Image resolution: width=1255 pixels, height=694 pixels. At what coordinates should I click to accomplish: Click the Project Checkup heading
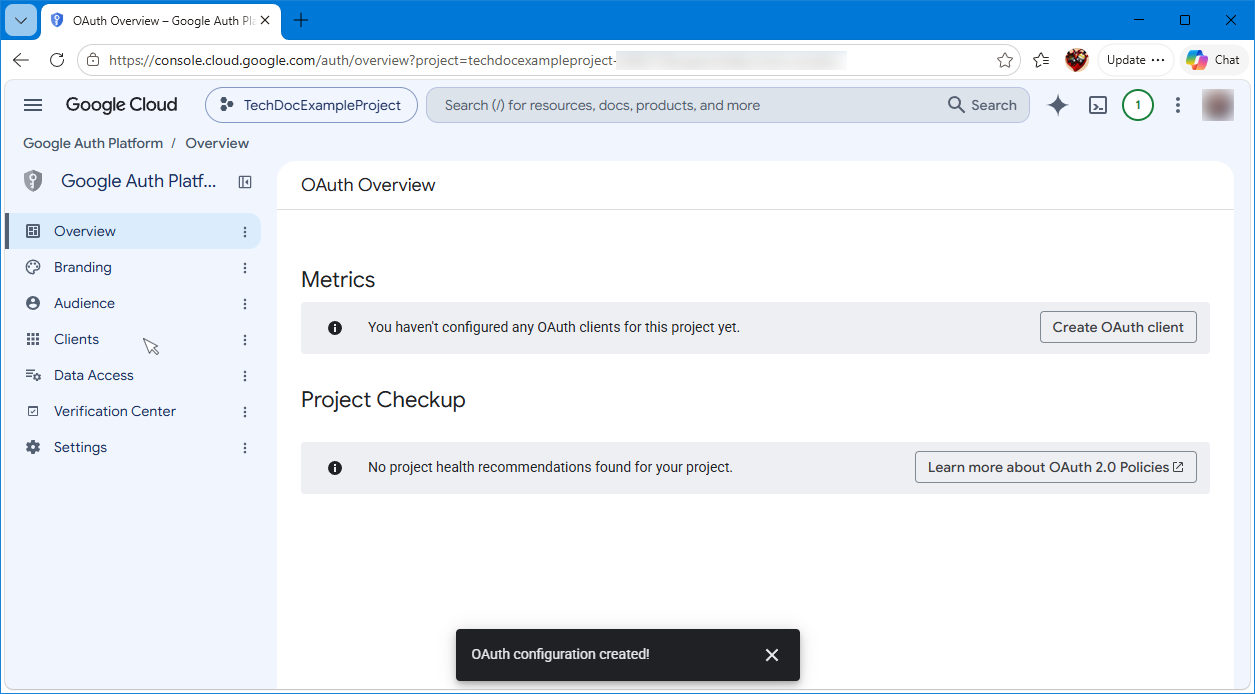383,400
